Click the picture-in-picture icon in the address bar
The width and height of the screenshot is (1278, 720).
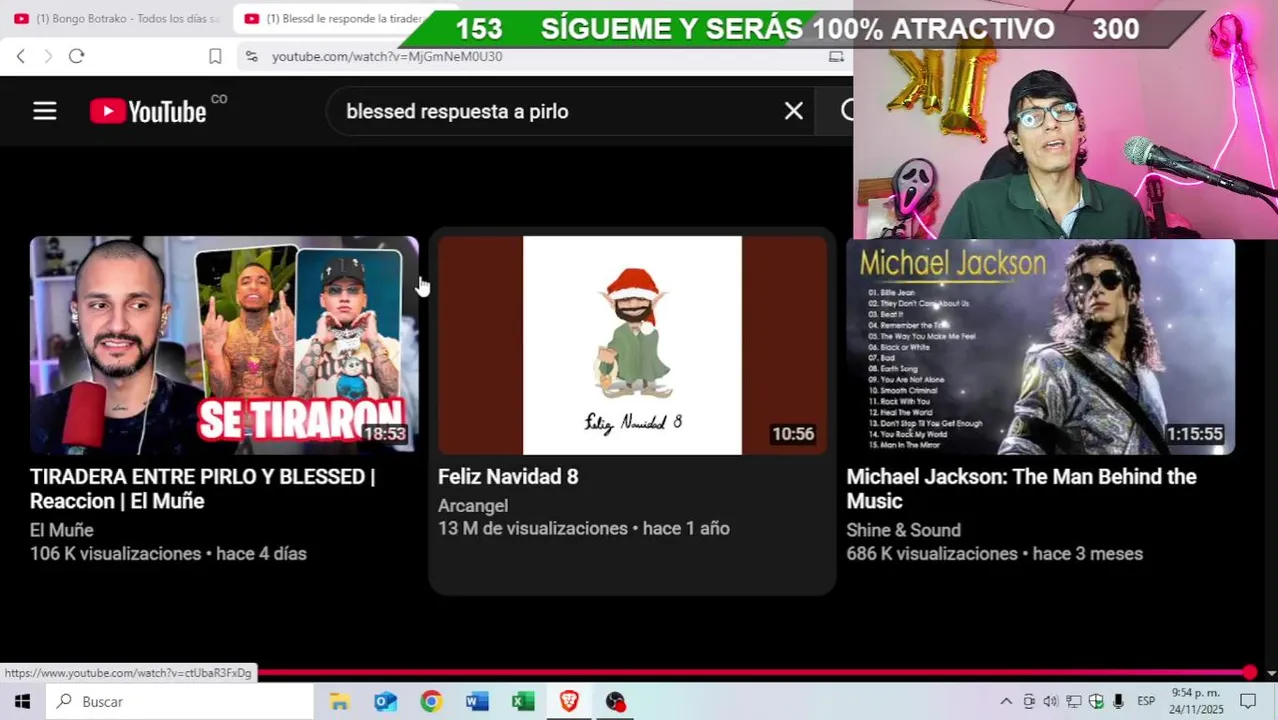click(x=836, y=57)
